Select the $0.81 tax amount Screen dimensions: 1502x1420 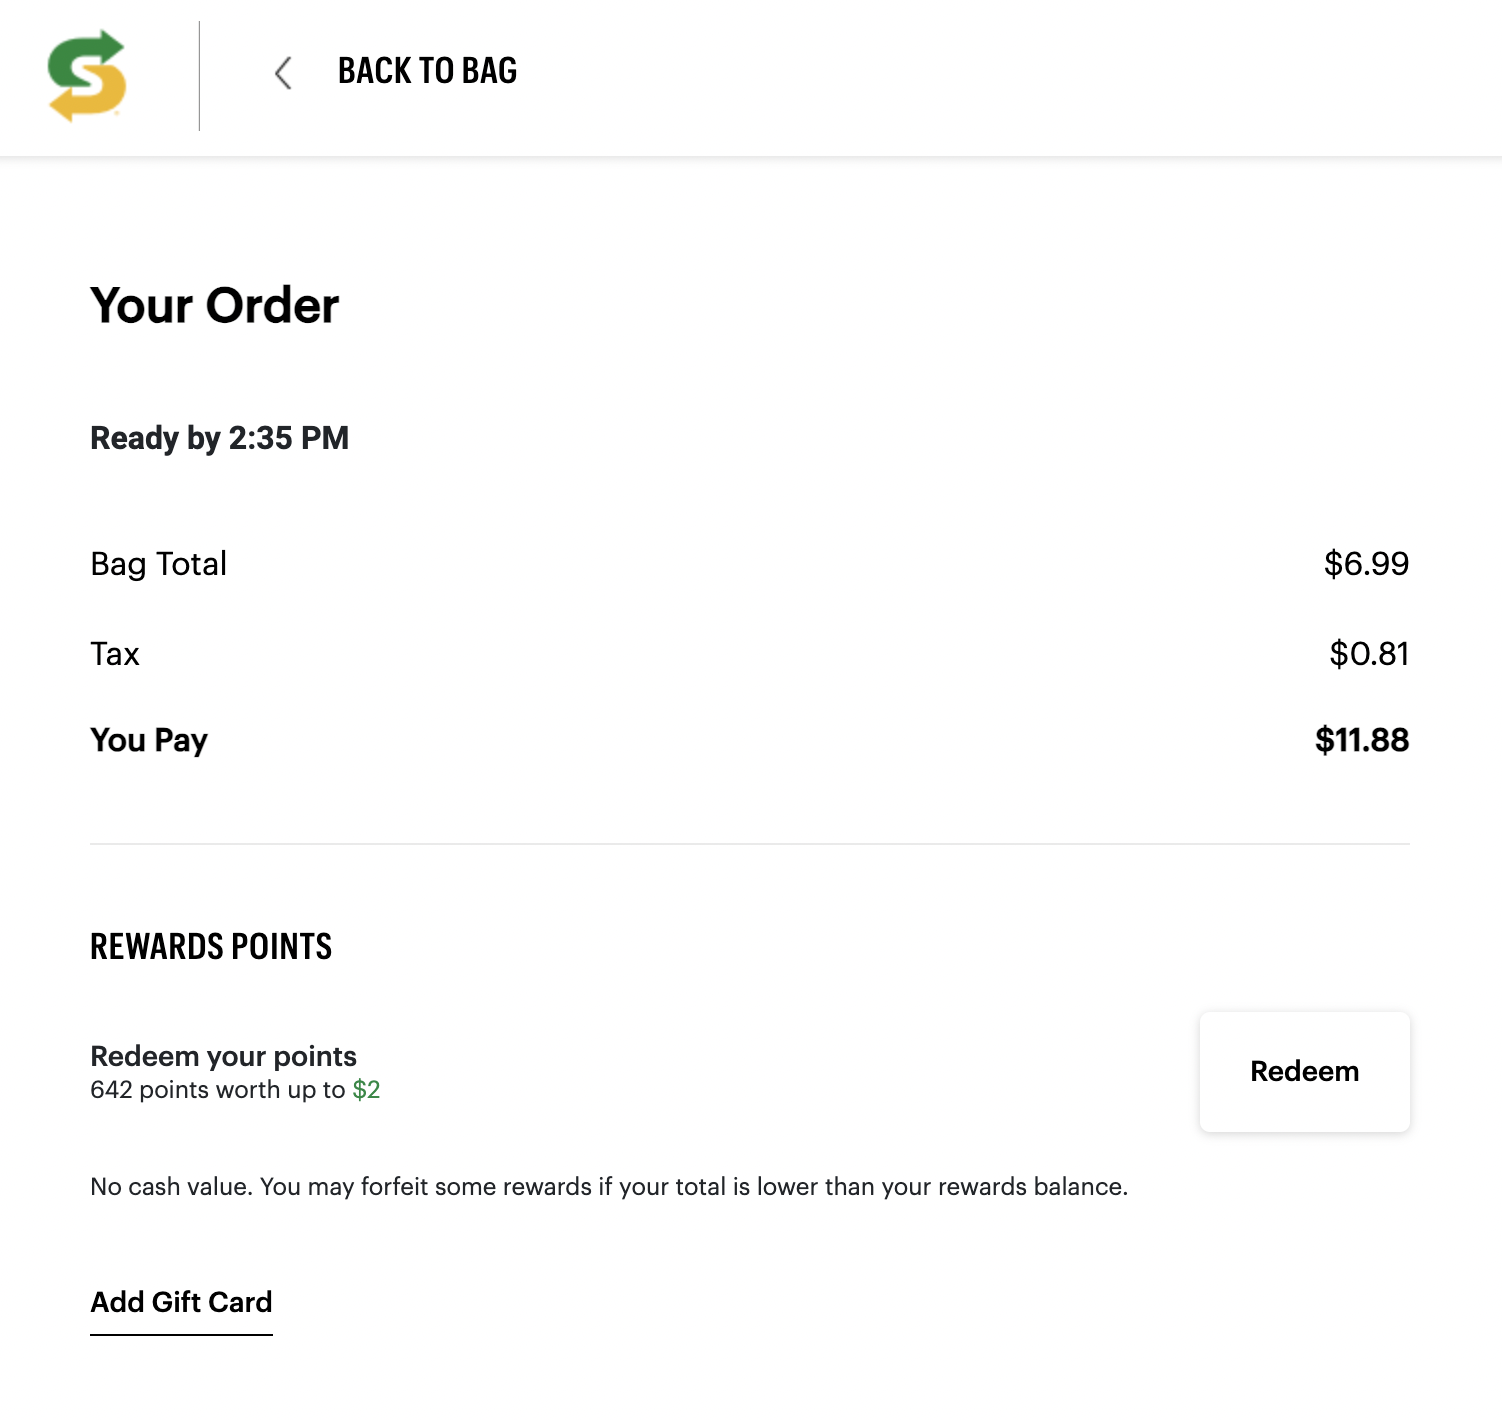pos(1368,654)
